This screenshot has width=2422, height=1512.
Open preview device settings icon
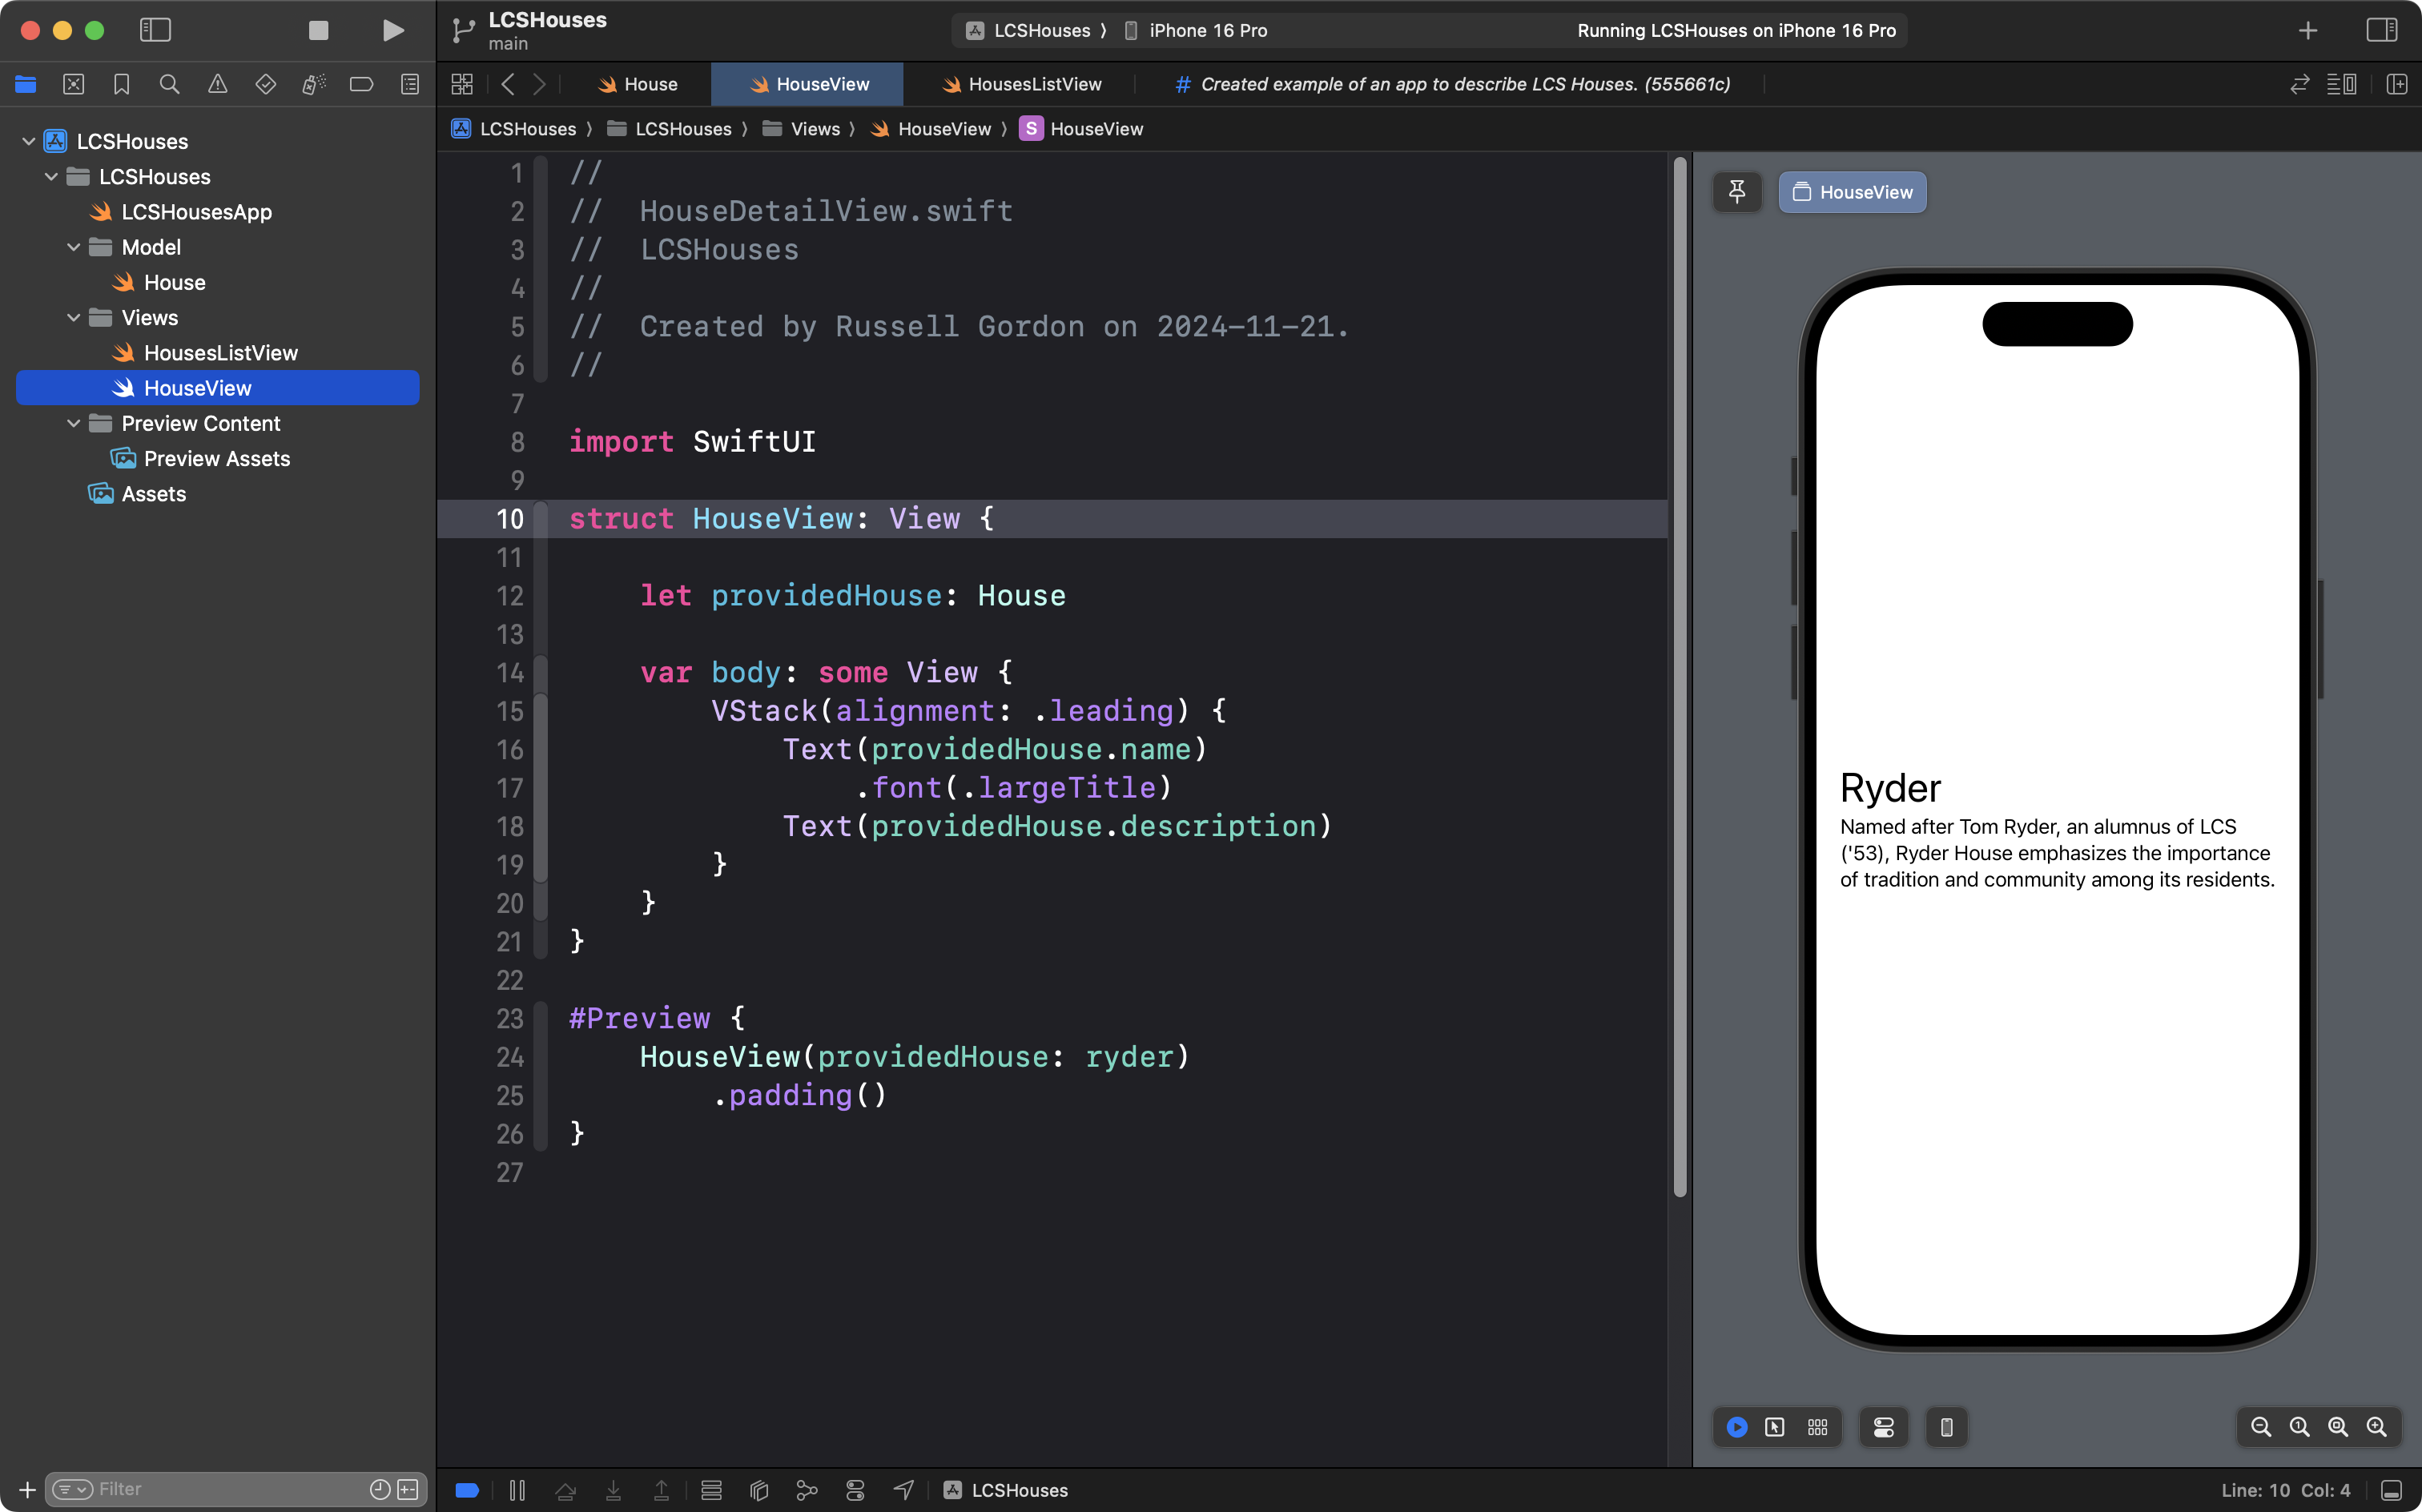[x=1883, y=1427]
